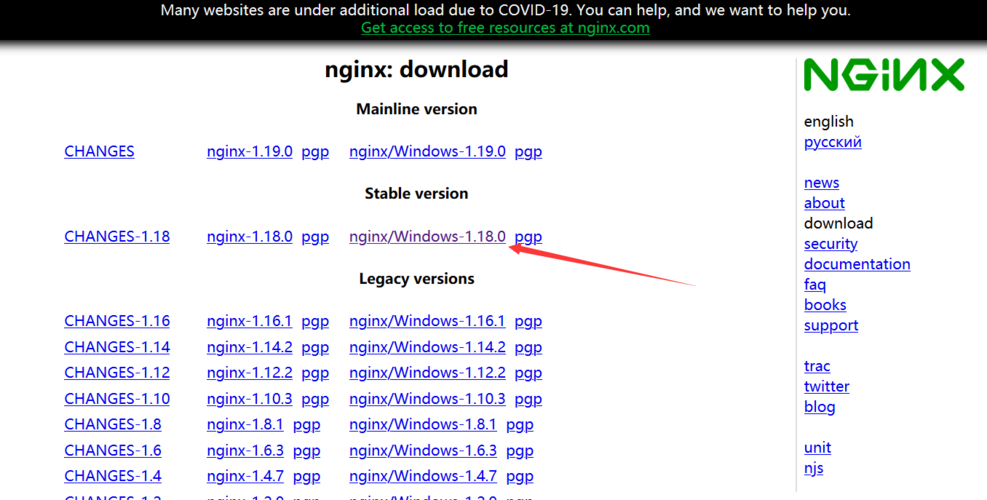Open CHANGES-1.16 link

[x=117, y=321]
